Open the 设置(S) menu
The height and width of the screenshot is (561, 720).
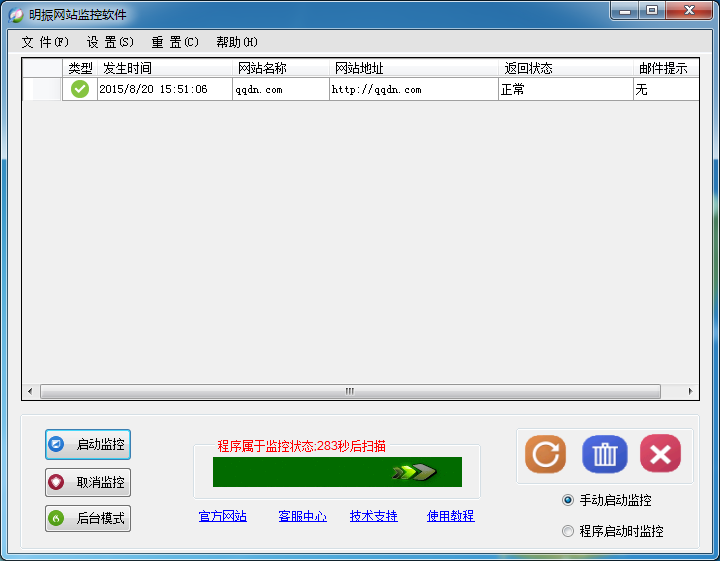[109, 42]
